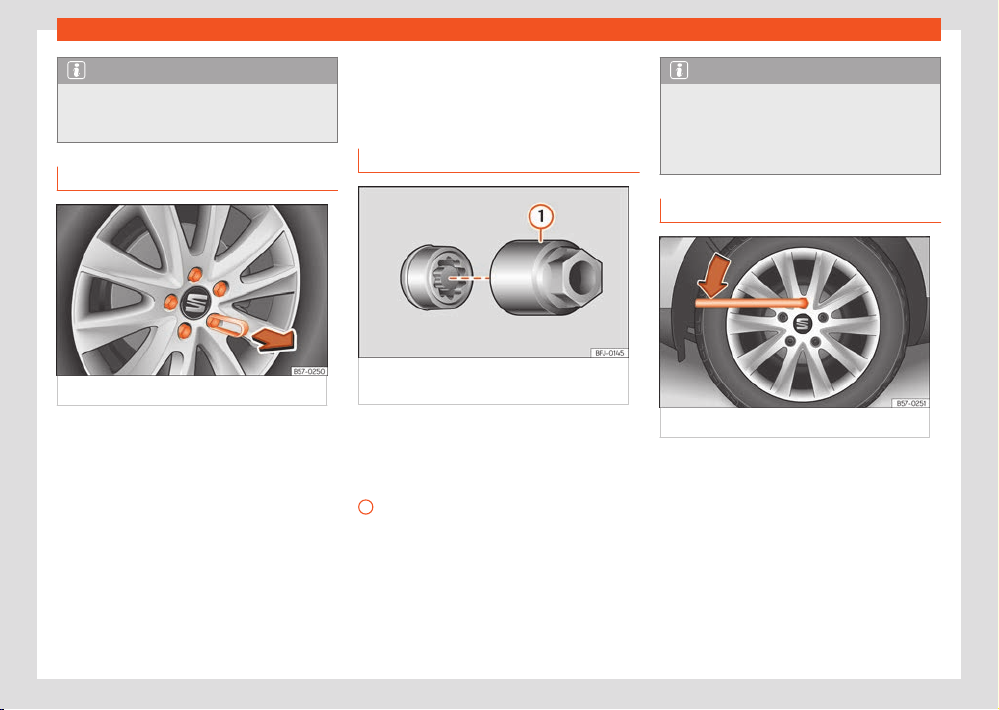
Task: Click the SEAT logo on the right wheel hub
Action: coord(802,324)
